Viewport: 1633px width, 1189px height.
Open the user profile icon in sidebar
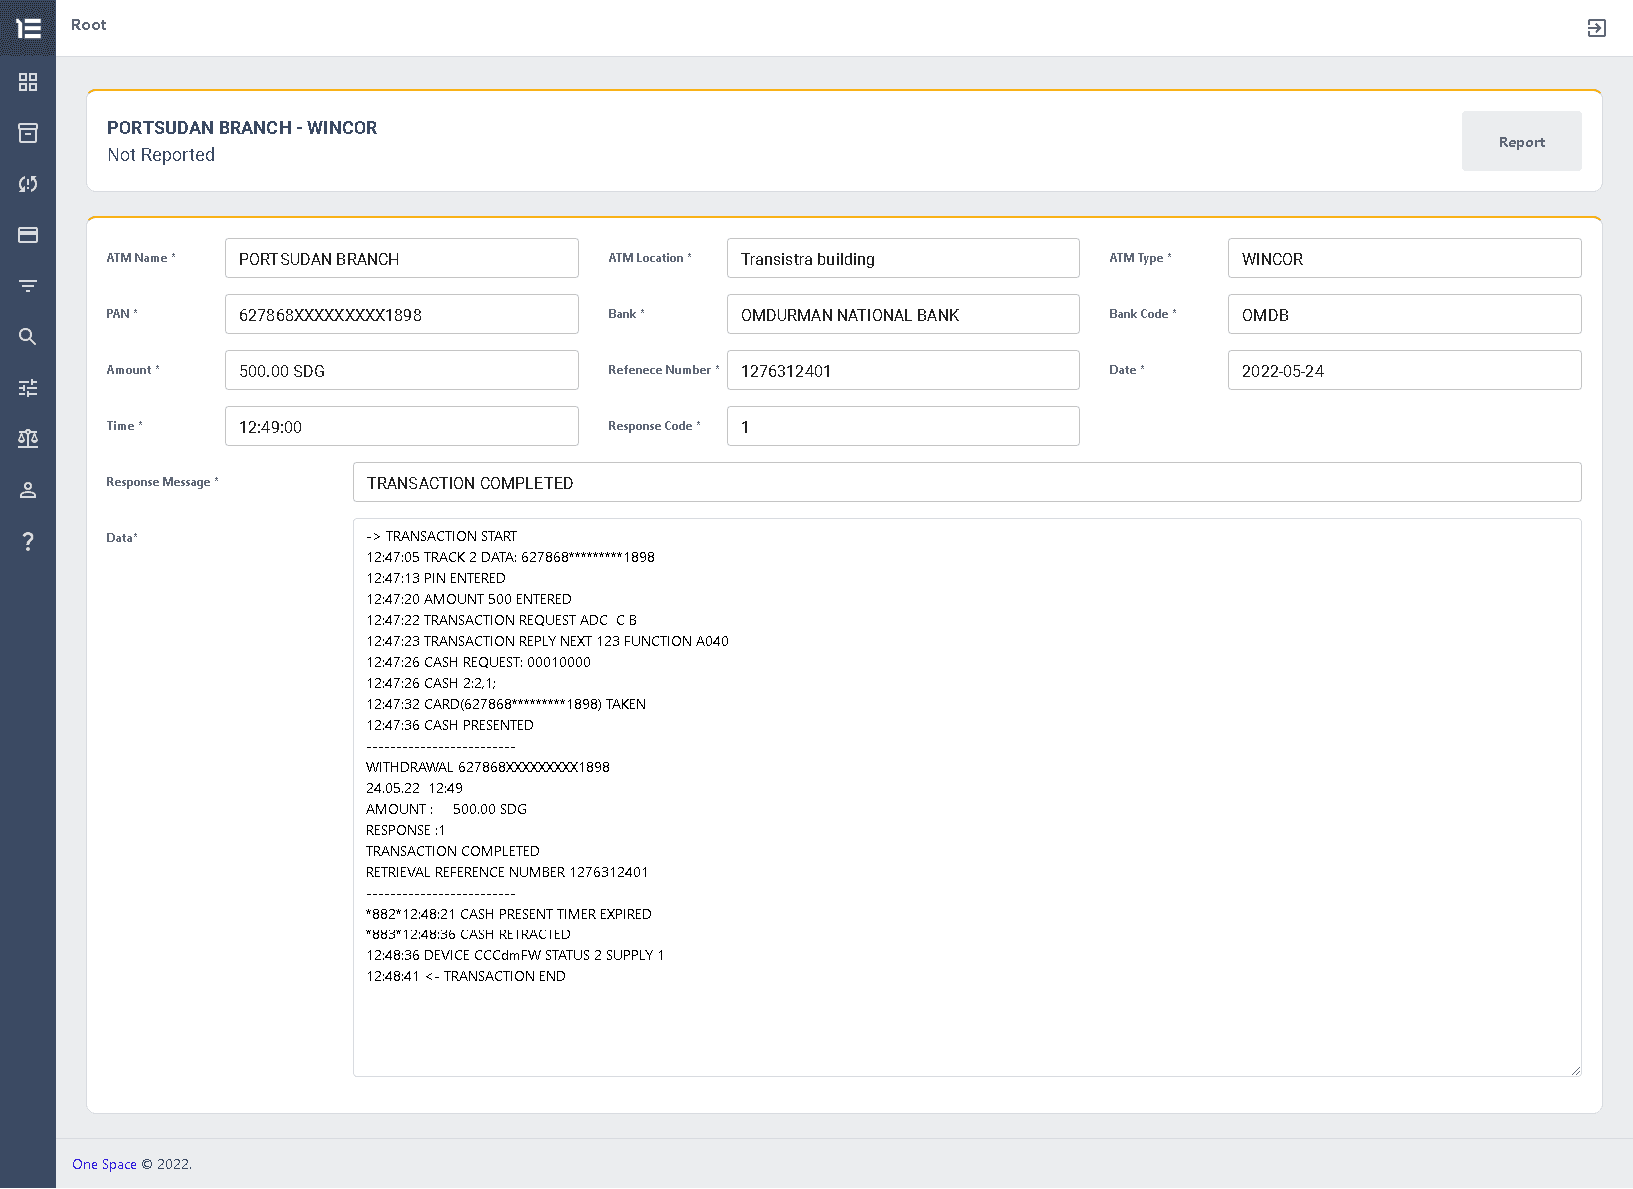[x=27, y=490]
